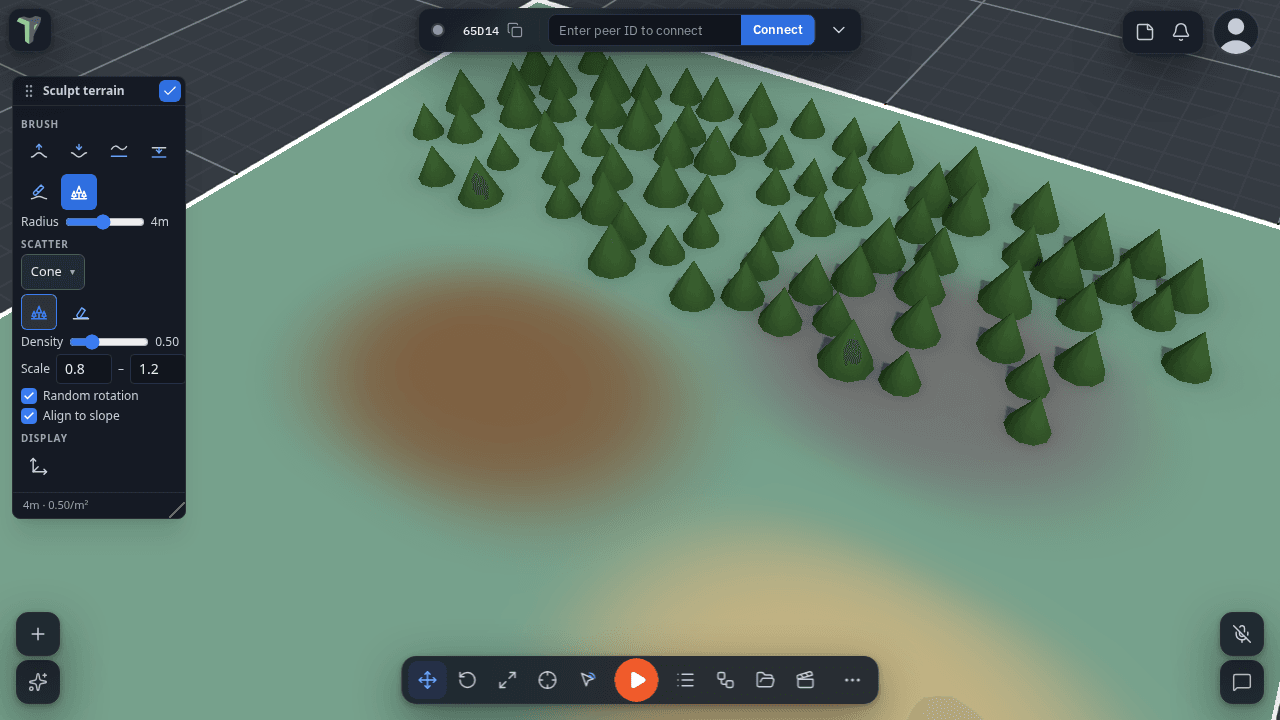
Task: Click the peer ID input field
Action: click(645, 30)
